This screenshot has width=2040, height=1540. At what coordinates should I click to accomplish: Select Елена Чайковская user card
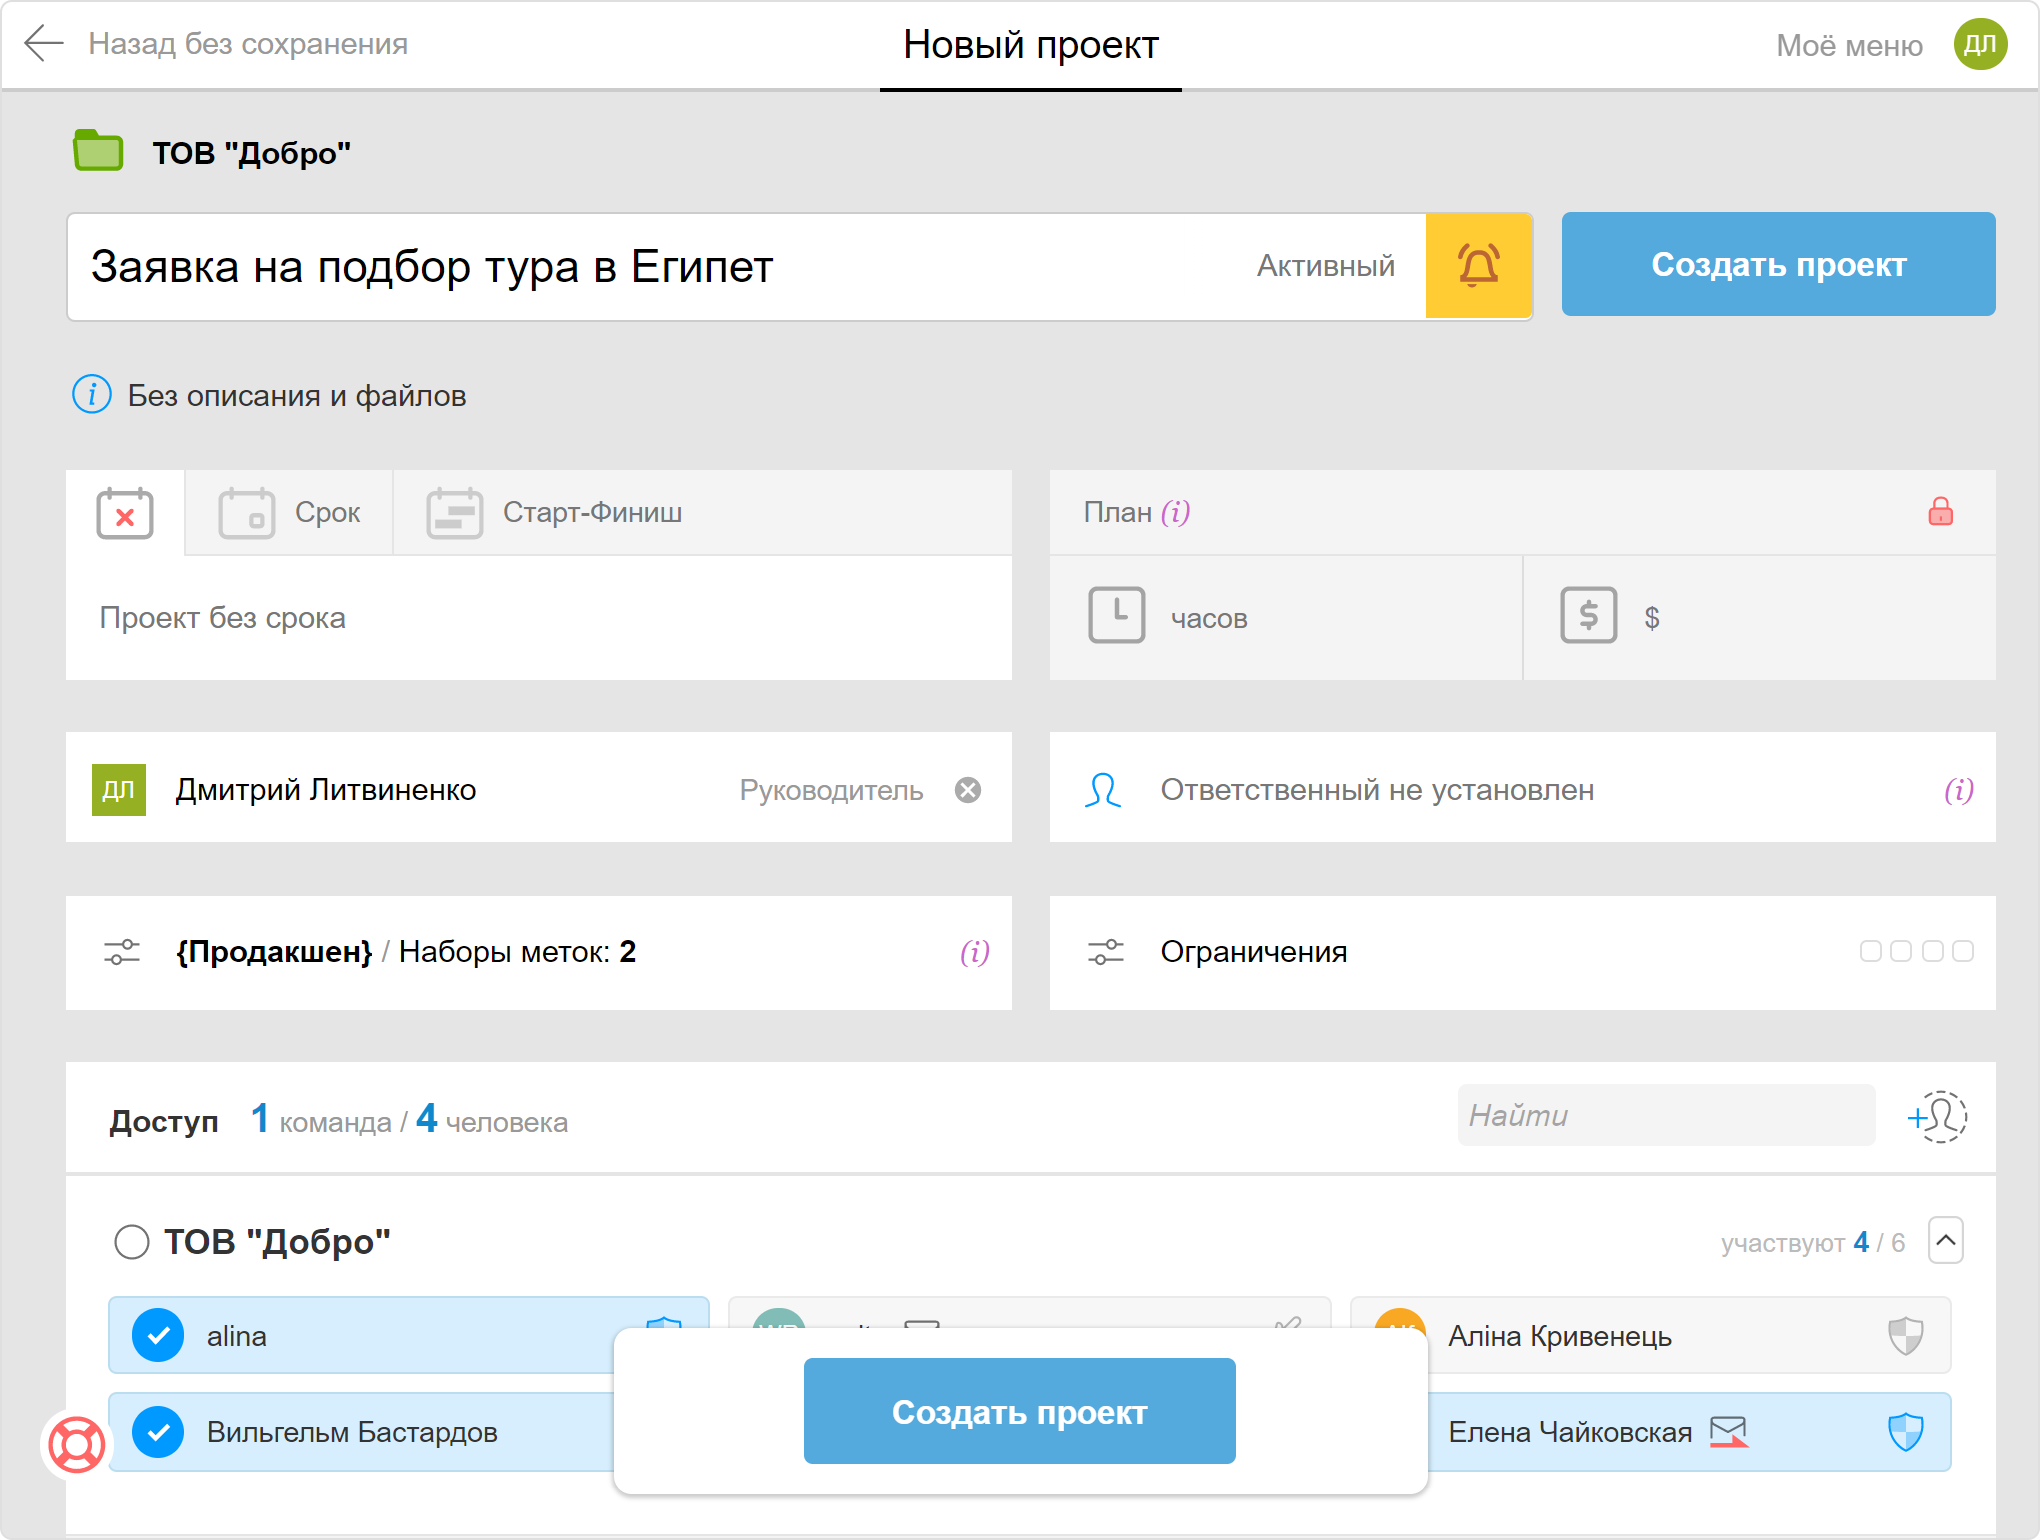[1689, 1432]
